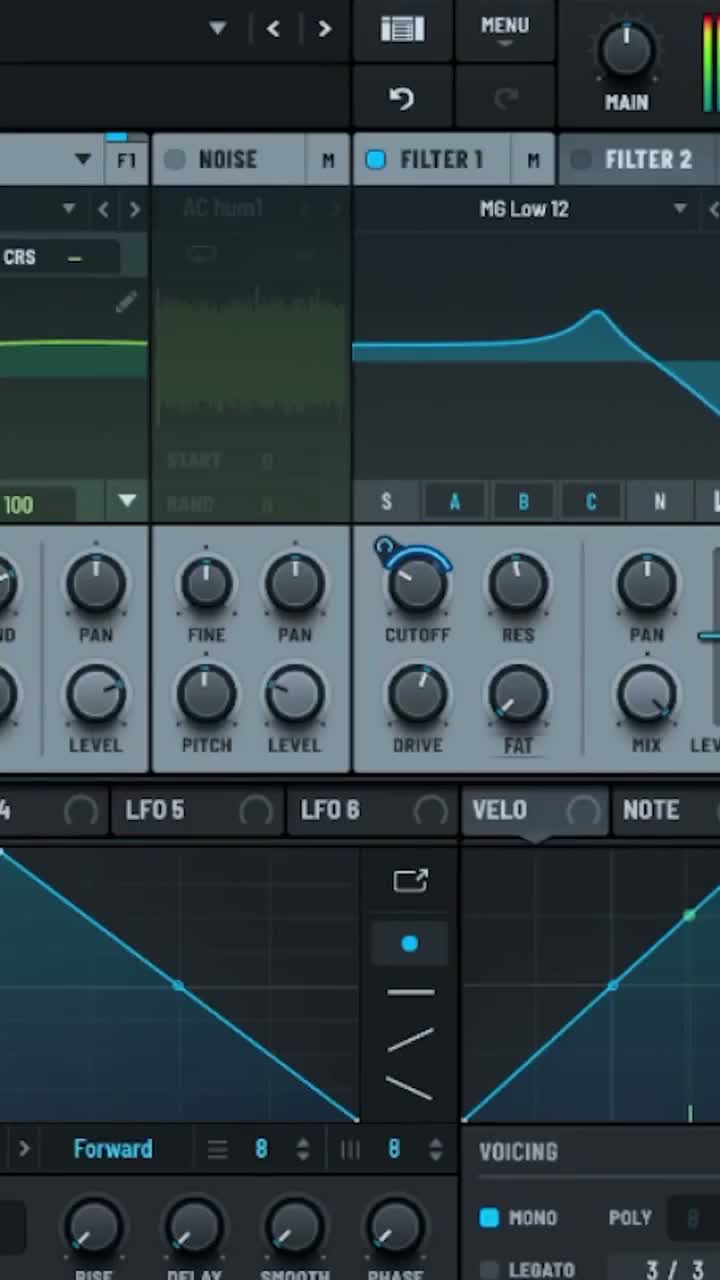Load the next preset with right arrow

click(x=324, y=29)
